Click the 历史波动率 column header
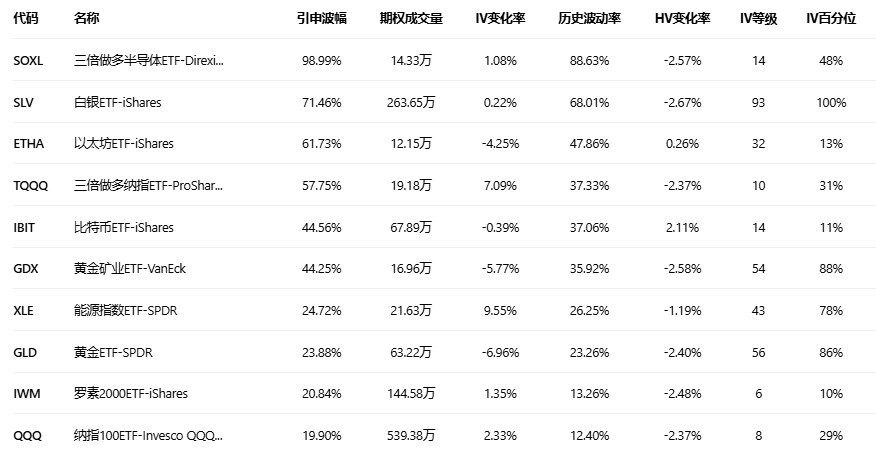 click(589, 19)
